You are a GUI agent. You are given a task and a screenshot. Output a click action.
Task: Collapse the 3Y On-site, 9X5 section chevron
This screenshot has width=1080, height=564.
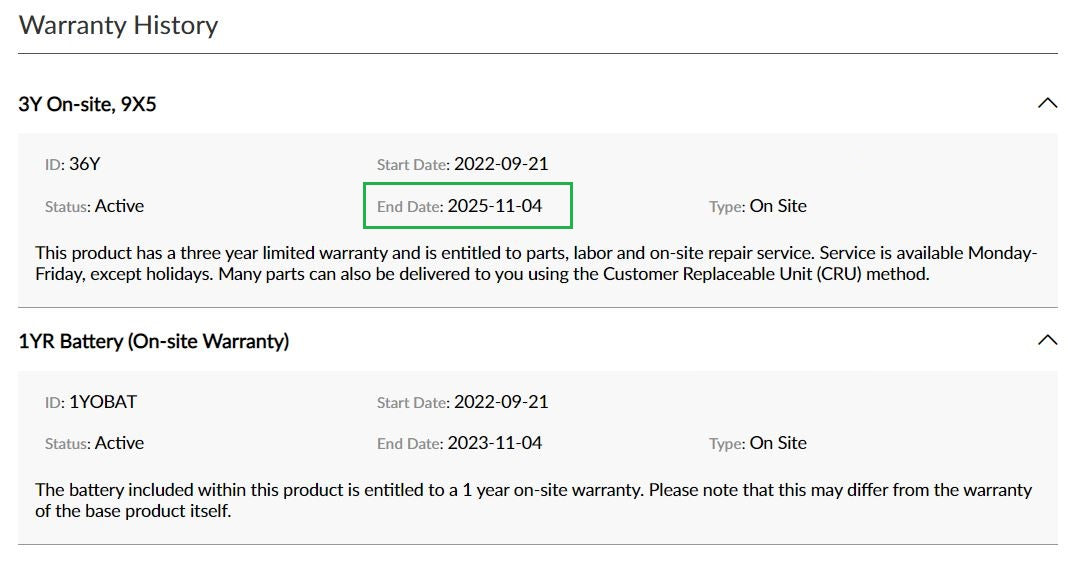[1047, 103]
